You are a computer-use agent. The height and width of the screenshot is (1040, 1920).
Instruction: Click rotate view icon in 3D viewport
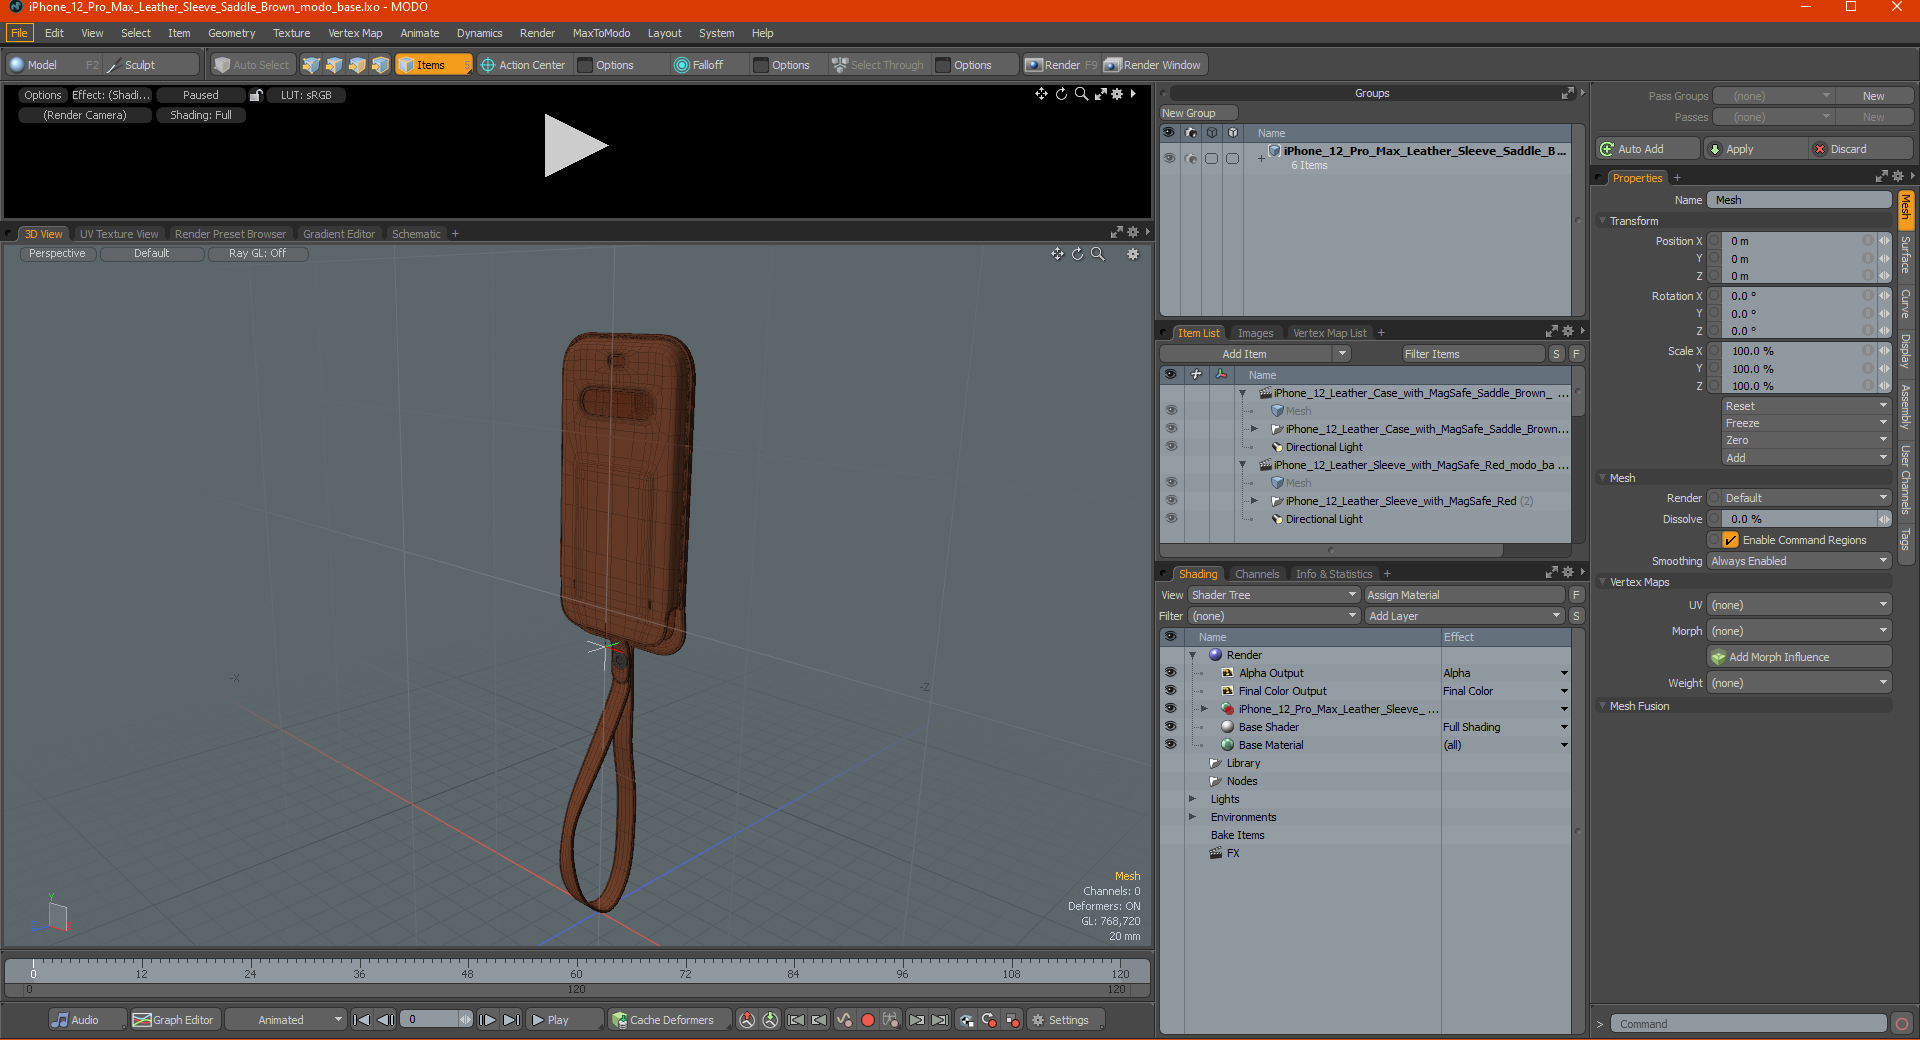tap(1077, 254)
